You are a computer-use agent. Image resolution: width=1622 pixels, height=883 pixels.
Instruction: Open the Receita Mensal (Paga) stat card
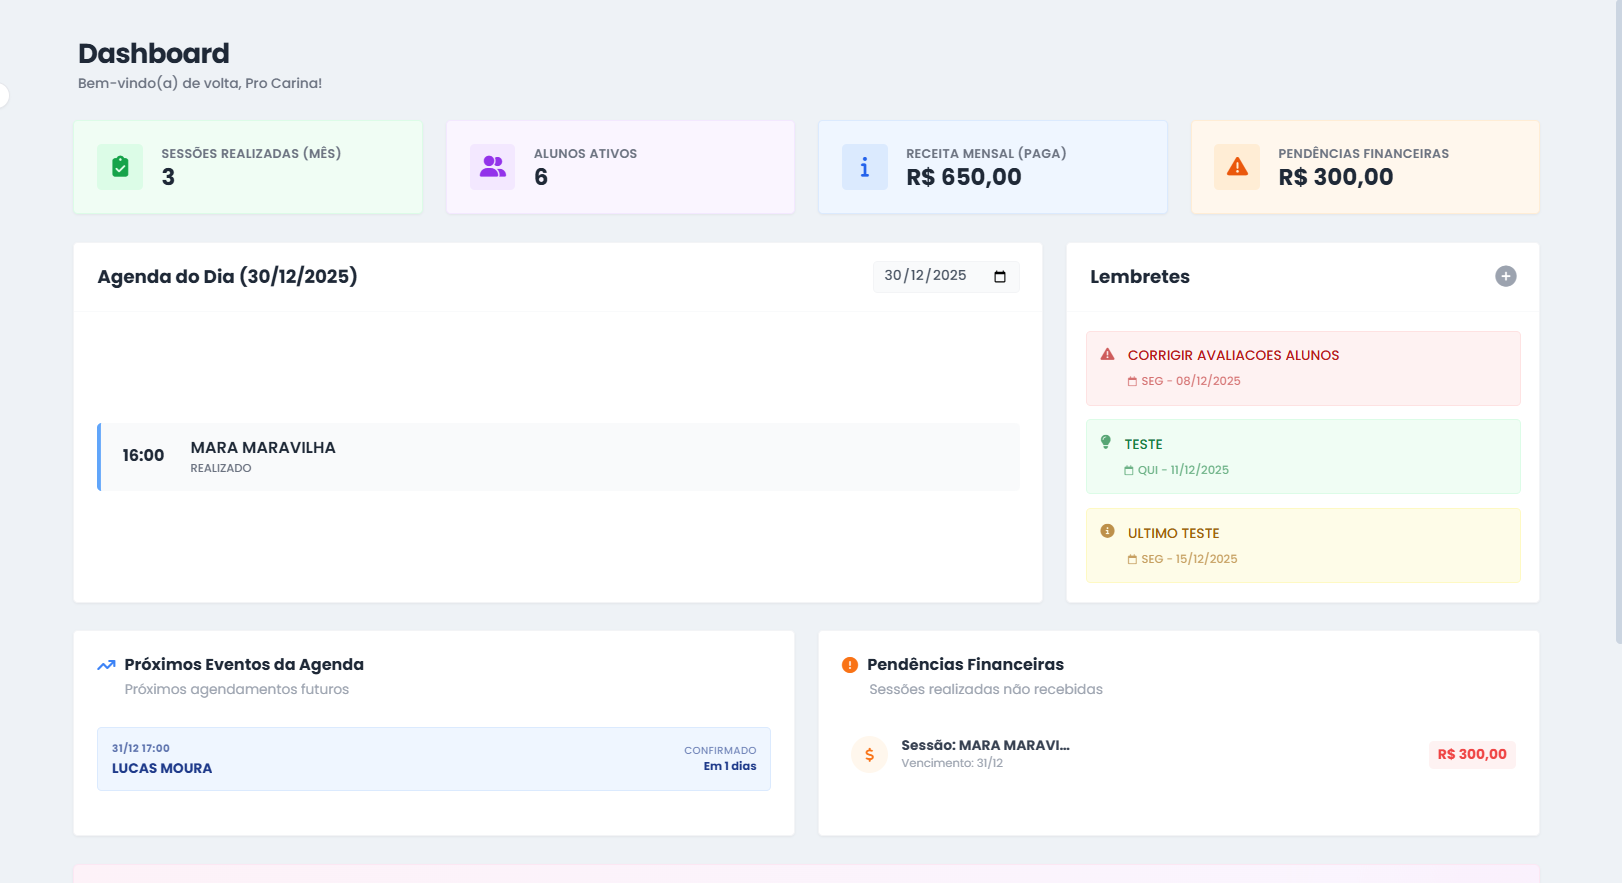[x=993, y=167]
